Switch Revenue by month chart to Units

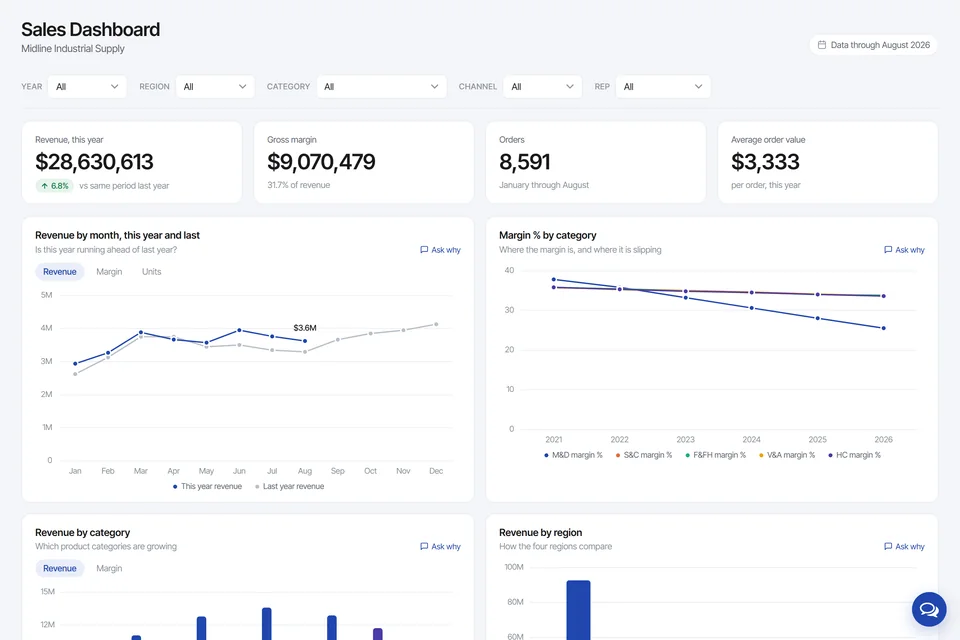pyautogui.click(x=151, y=271)
